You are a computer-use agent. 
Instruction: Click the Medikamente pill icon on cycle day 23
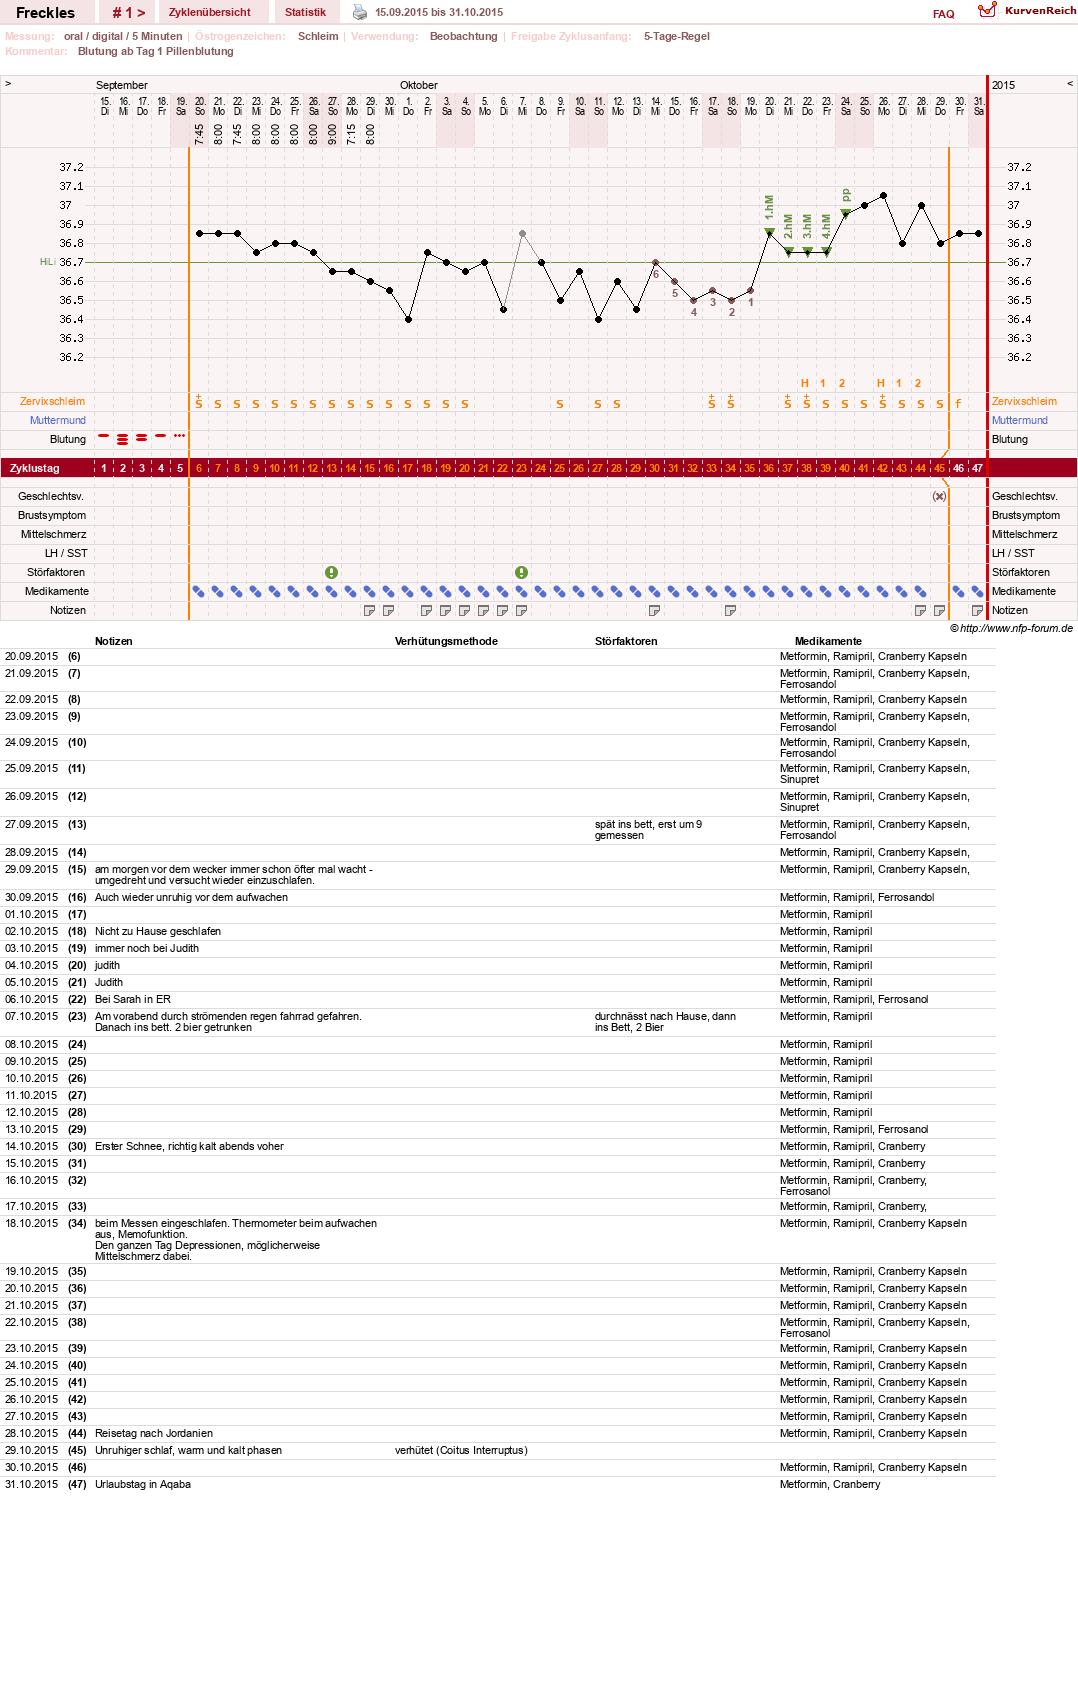click(521, 591)
